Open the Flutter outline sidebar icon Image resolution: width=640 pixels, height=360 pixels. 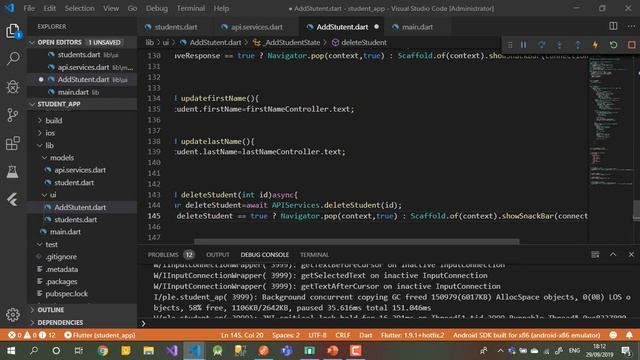[x=13, y=200]
